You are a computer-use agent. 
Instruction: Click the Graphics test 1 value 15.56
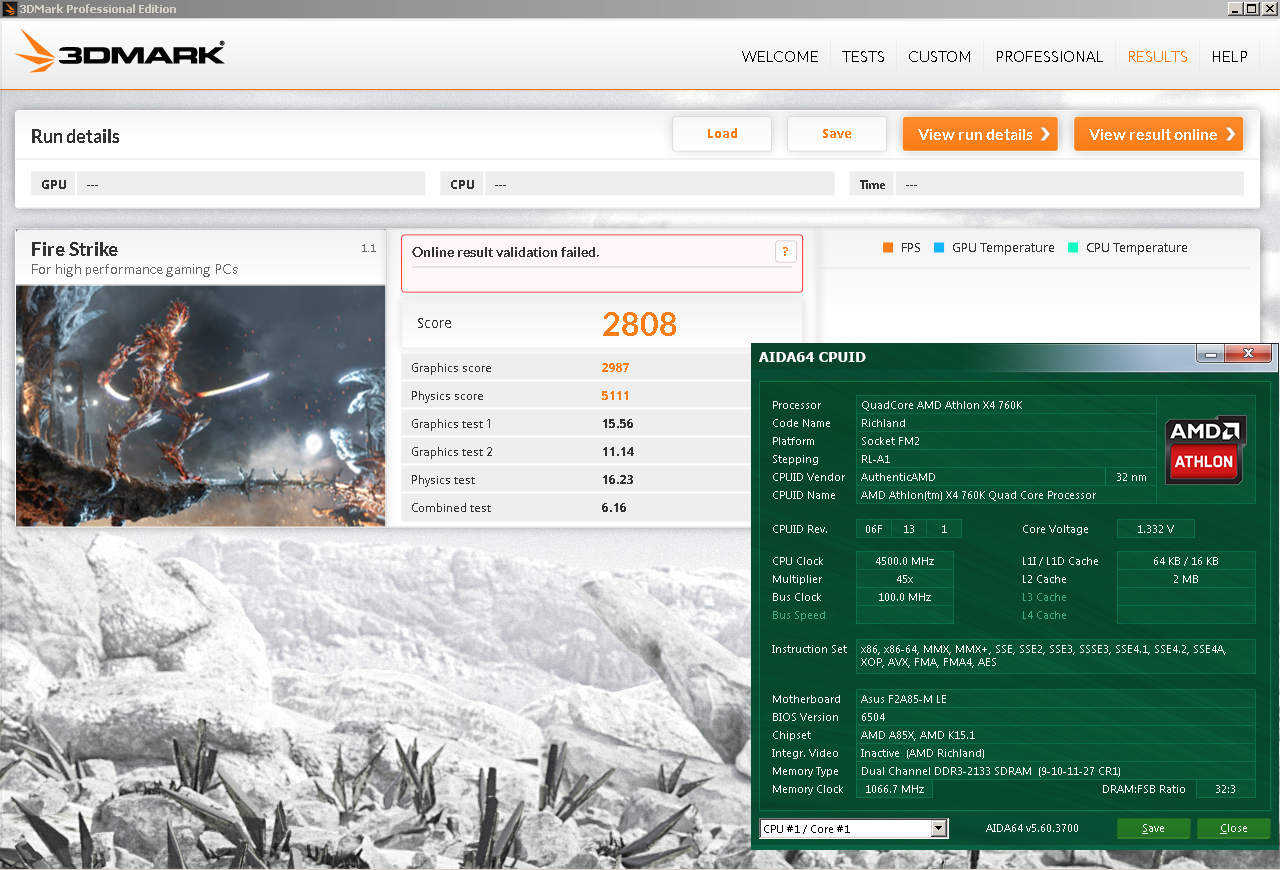point(617,424)
